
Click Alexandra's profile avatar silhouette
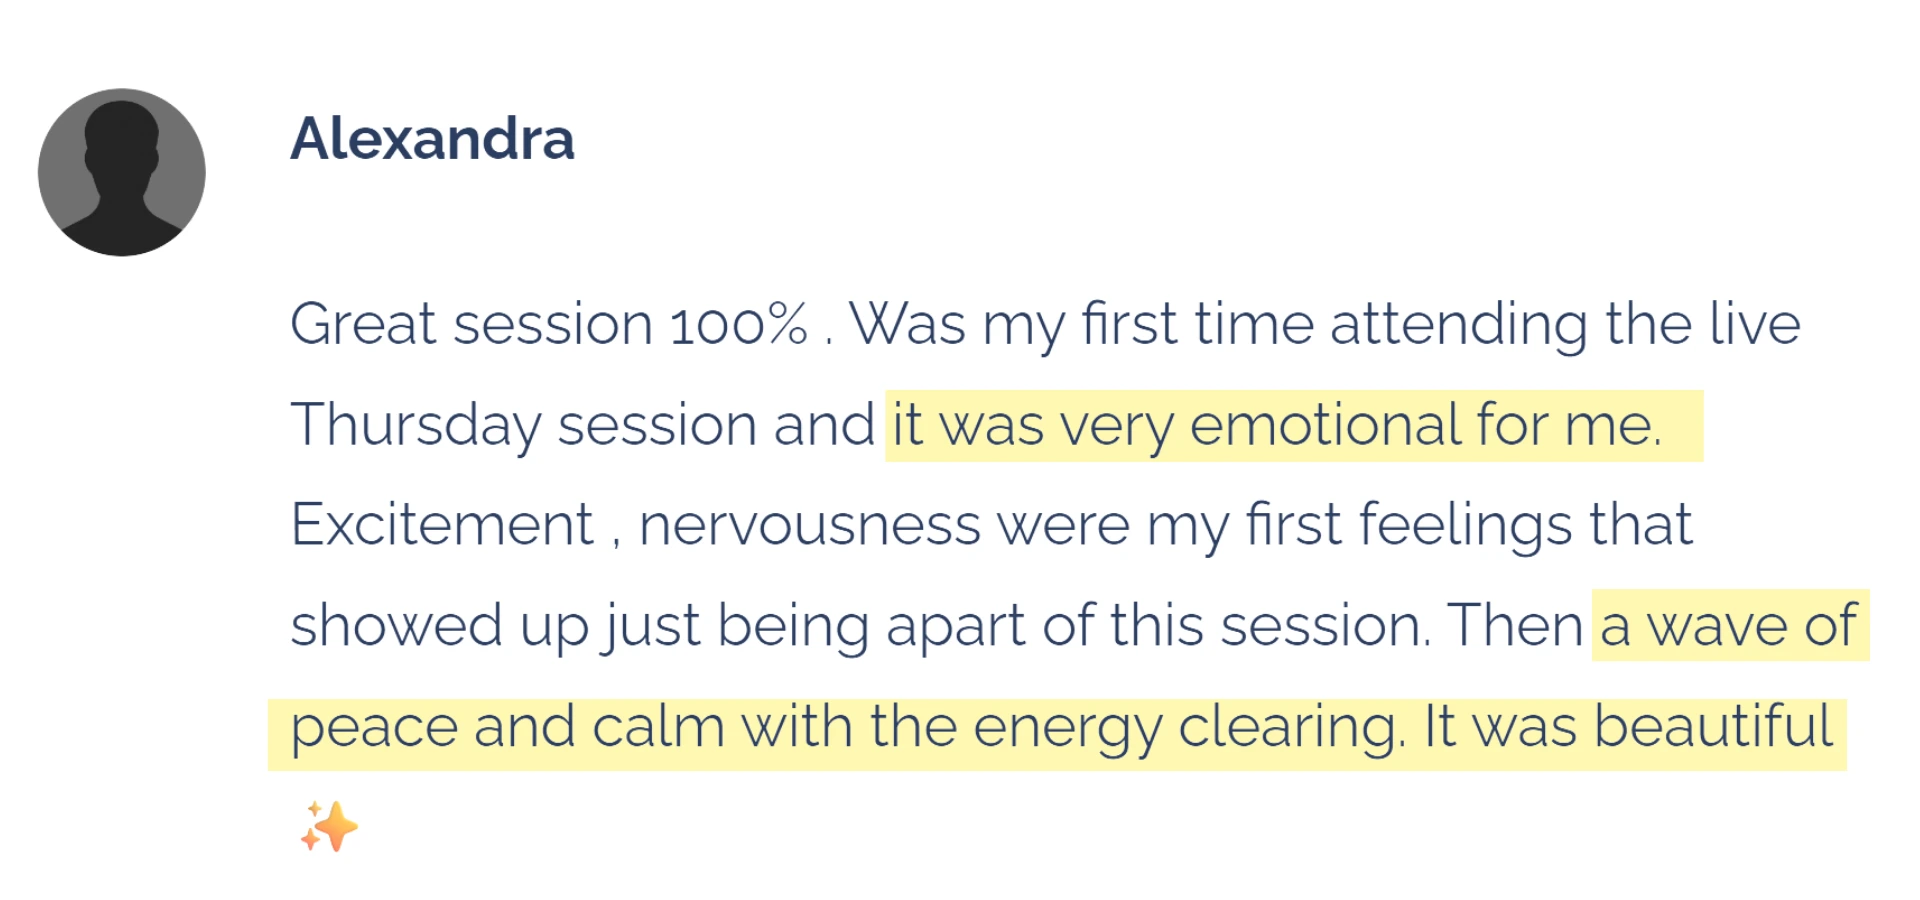point(122,172)
